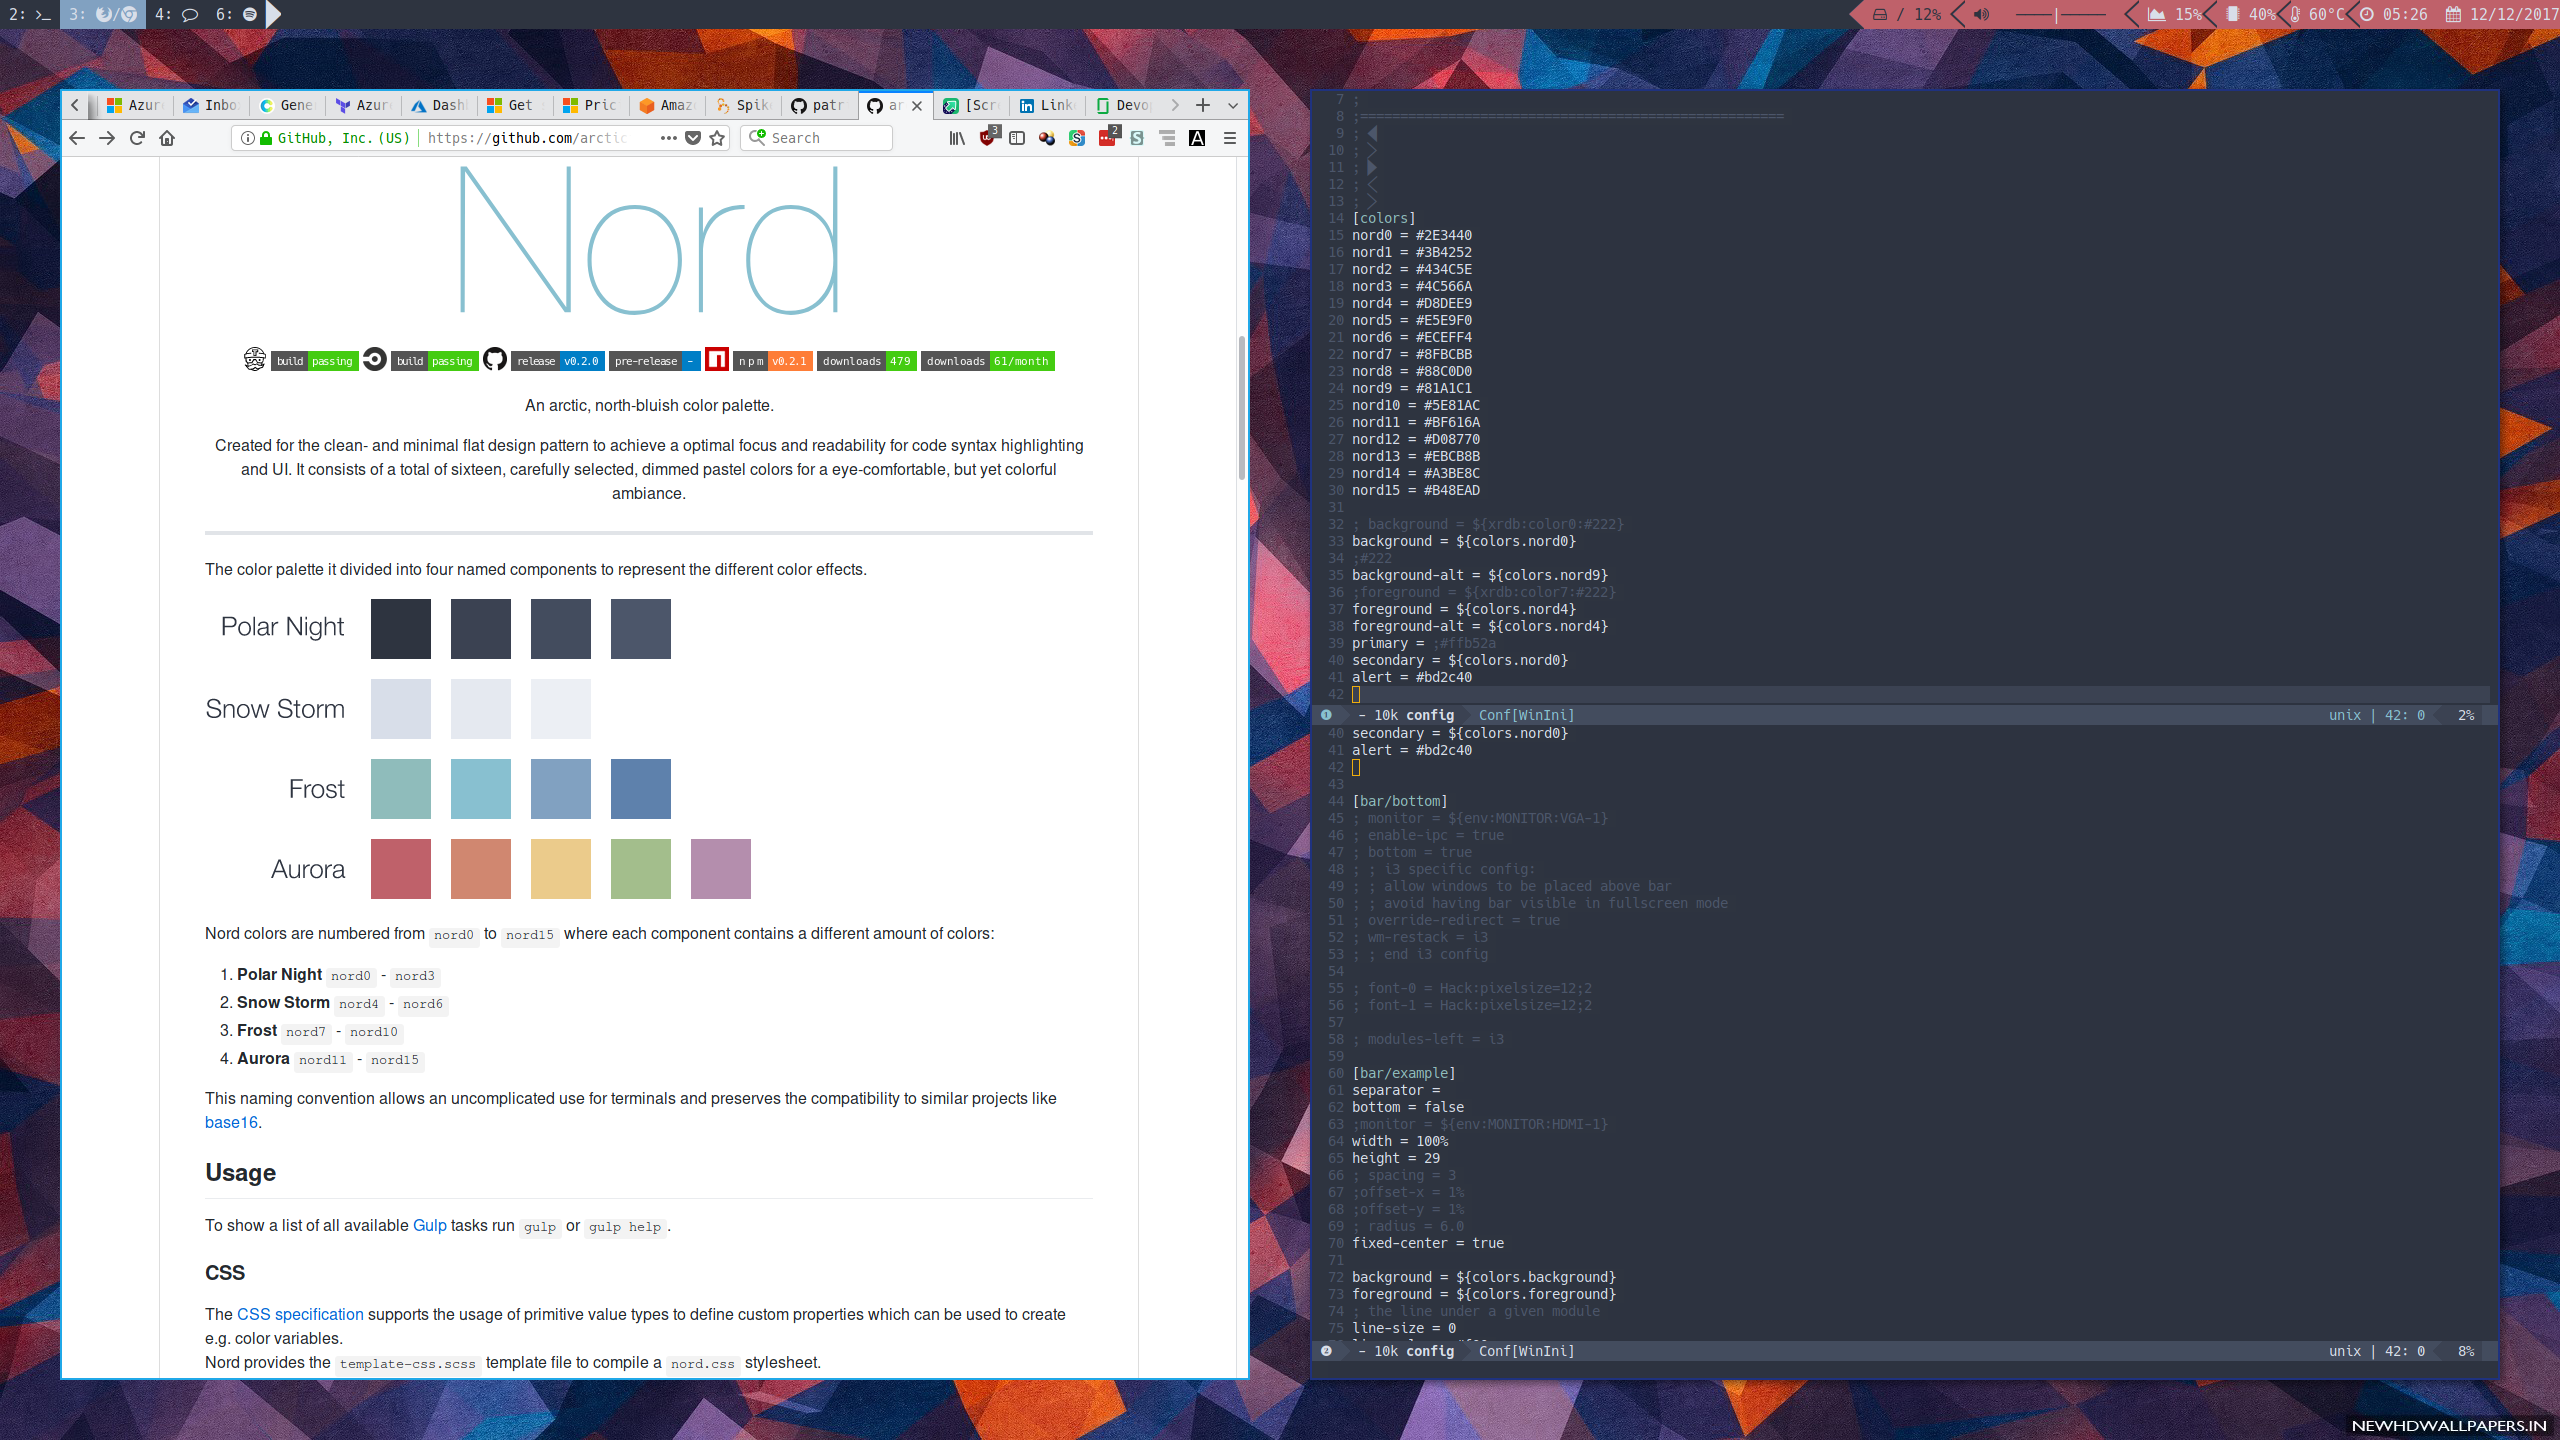The height and width of the screenshot is (1440, 2560).
Task: Open the page actions ellipsis menu
Action: 668,138
